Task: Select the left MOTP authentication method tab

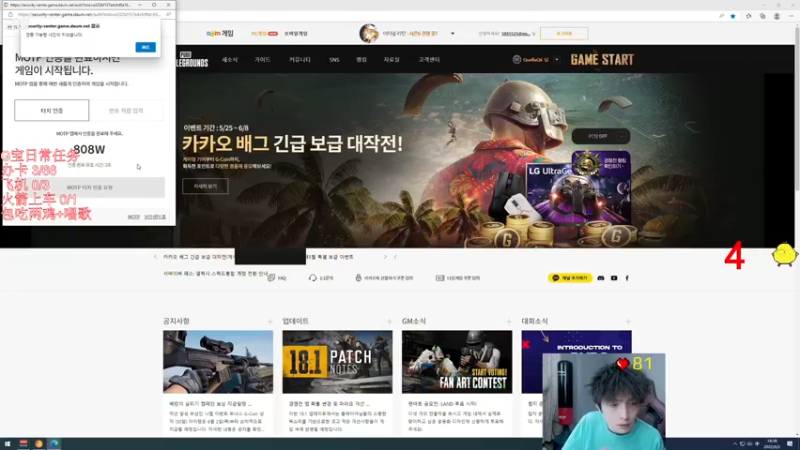Action: tap(52, 110)
